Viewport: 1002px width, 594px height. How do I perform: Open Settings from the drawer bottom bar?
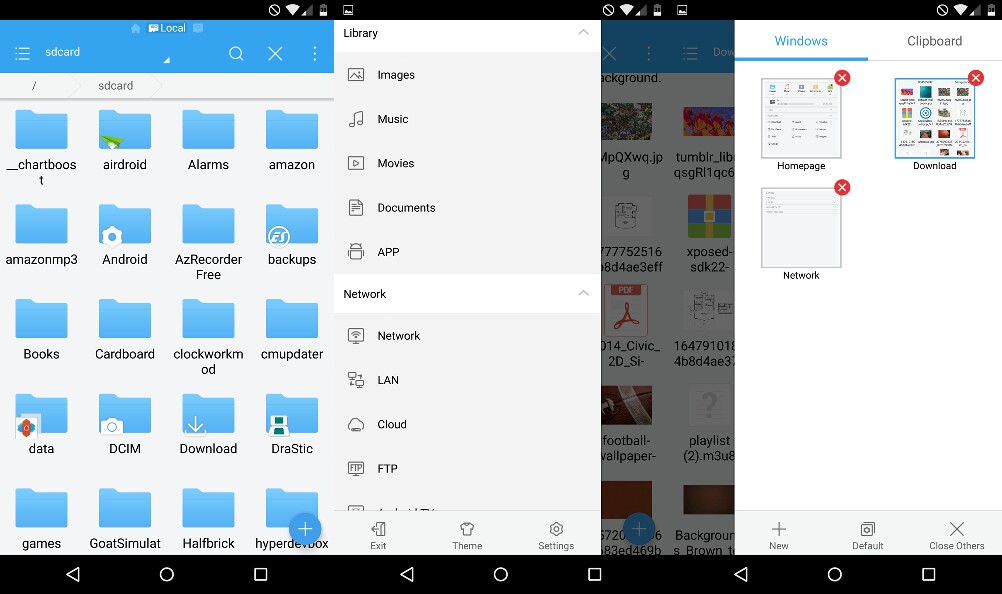pos(556,535)
